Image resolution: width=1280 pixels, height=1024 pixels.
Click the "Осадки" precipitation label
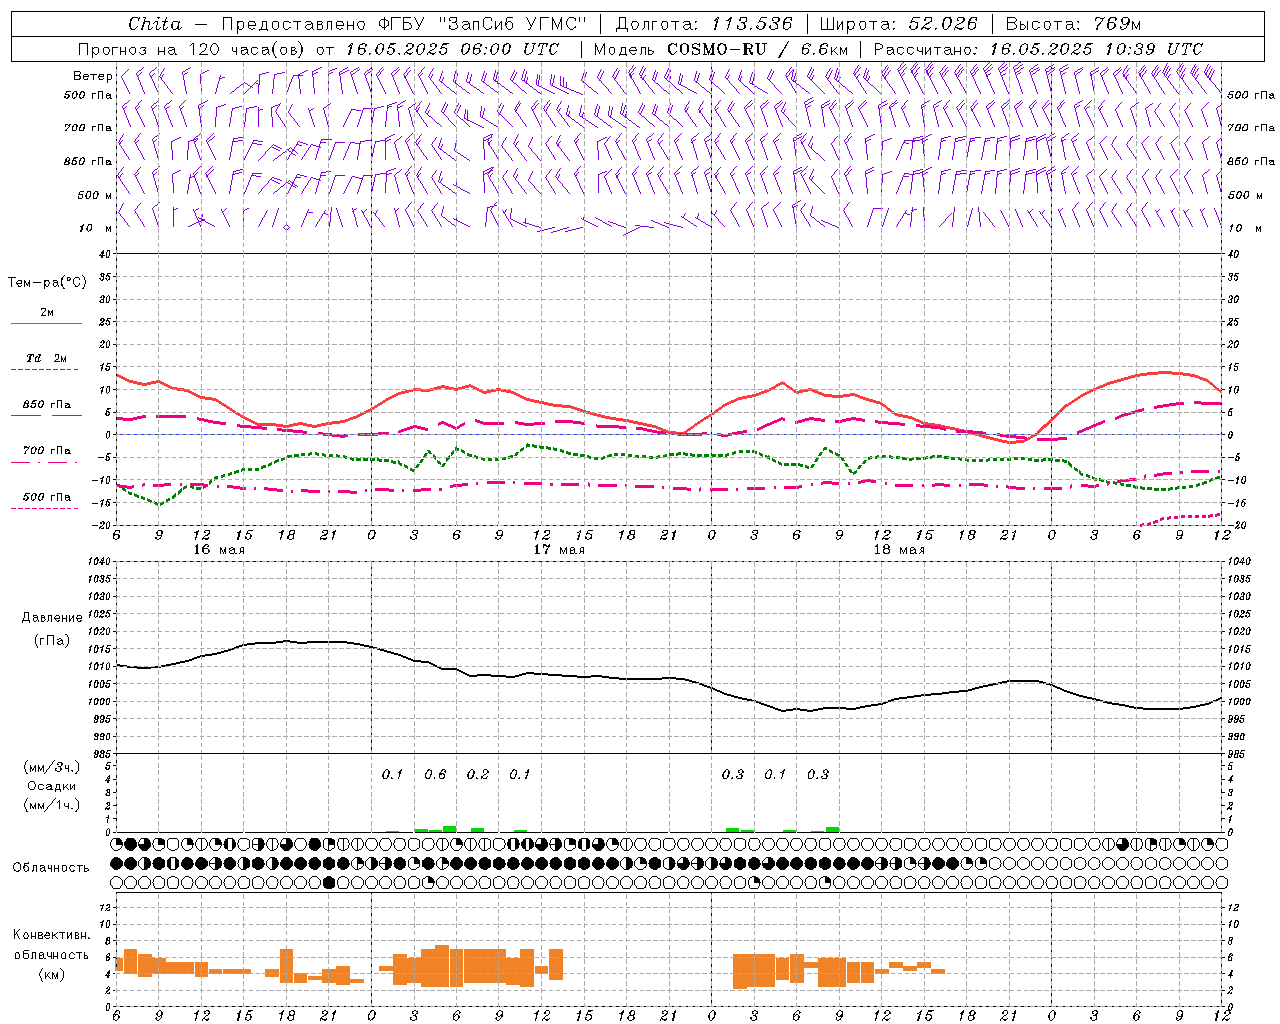52,786
